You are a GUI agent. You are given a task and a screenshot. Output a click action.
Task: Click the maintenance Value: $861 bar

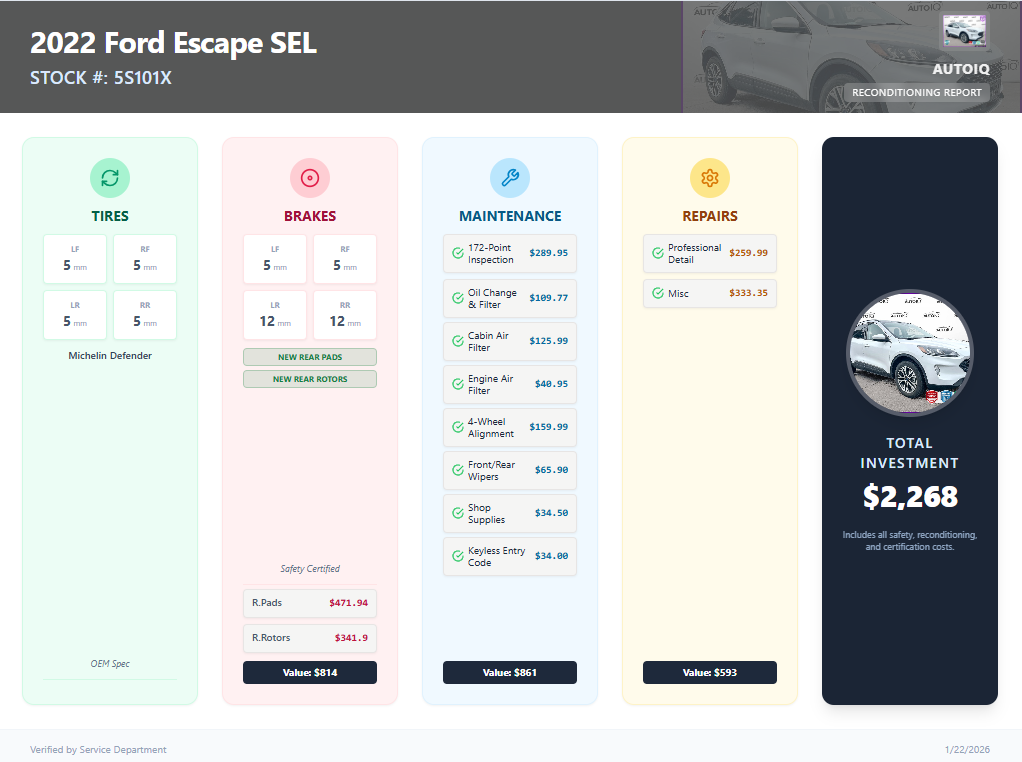(510, 672)
